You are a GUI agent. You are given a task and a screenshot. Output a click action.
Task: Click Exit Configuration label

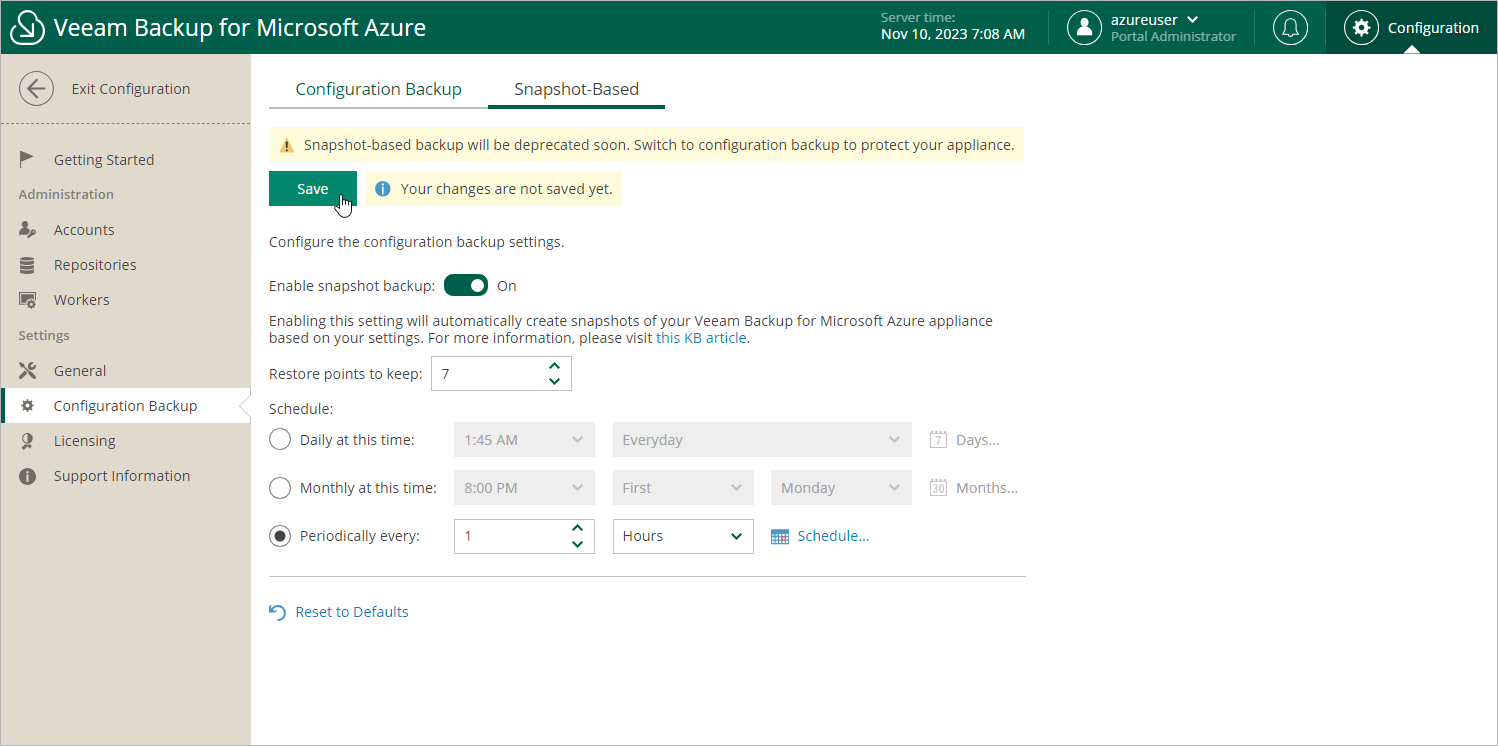[131, 89]
